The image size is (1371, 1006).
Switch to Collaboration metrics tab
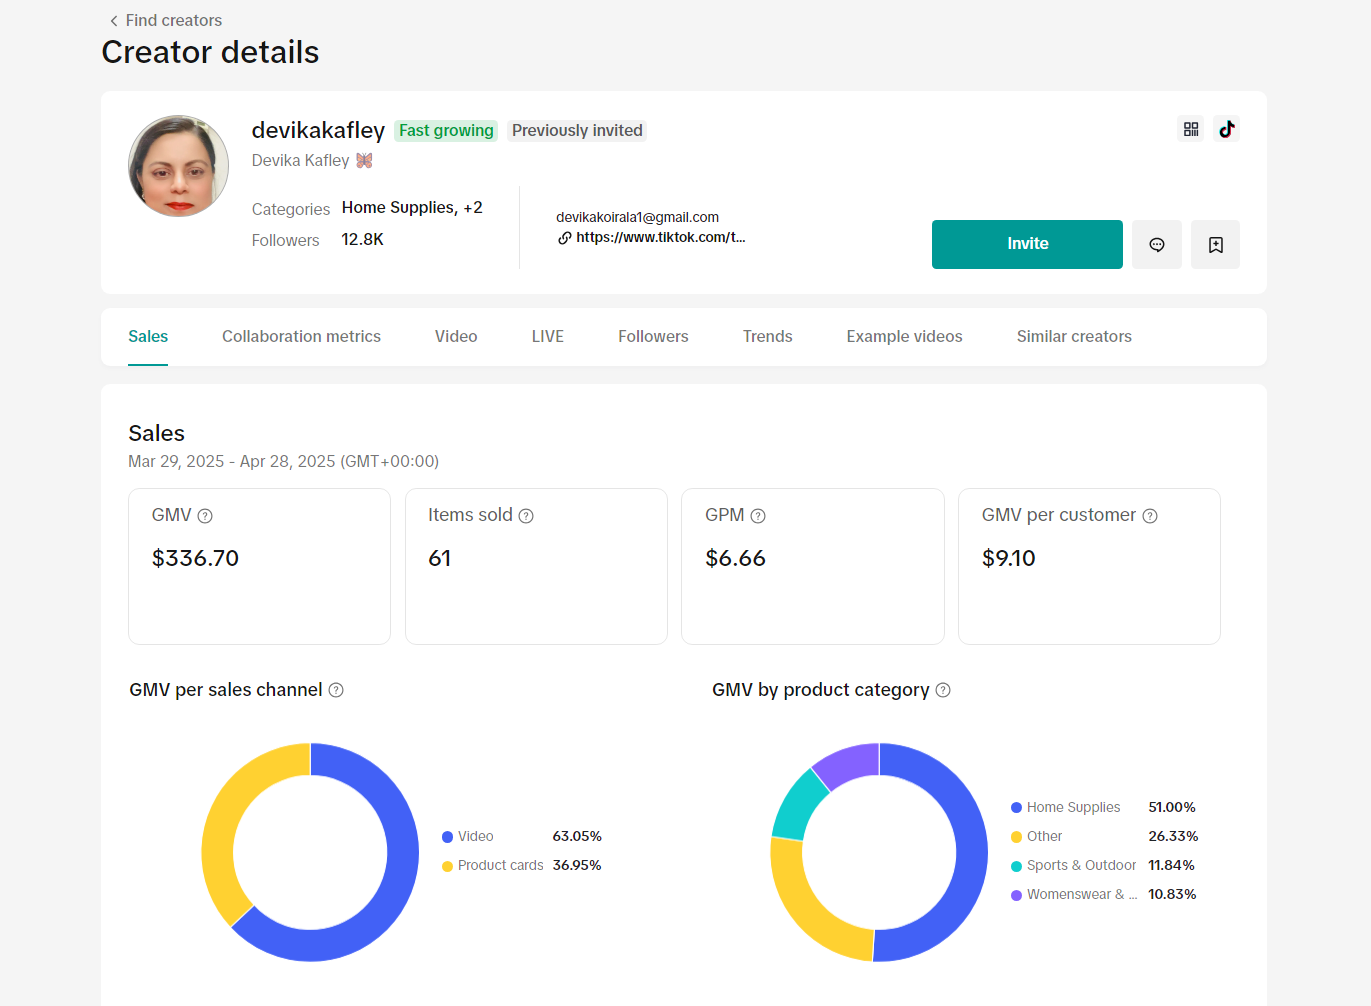pyautogui.click(x=301, y=337)
